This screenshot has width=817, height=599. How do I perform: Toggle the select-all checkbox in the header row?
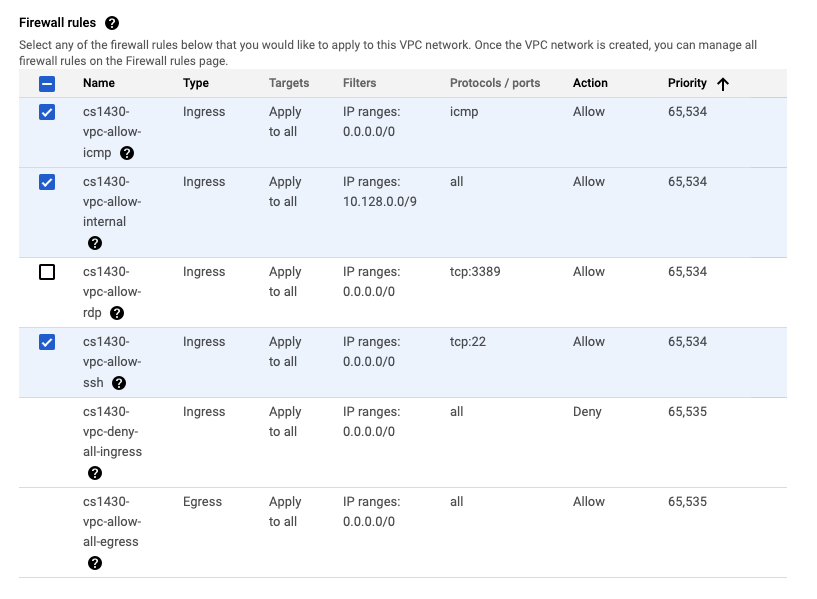(x=46, y=84)
